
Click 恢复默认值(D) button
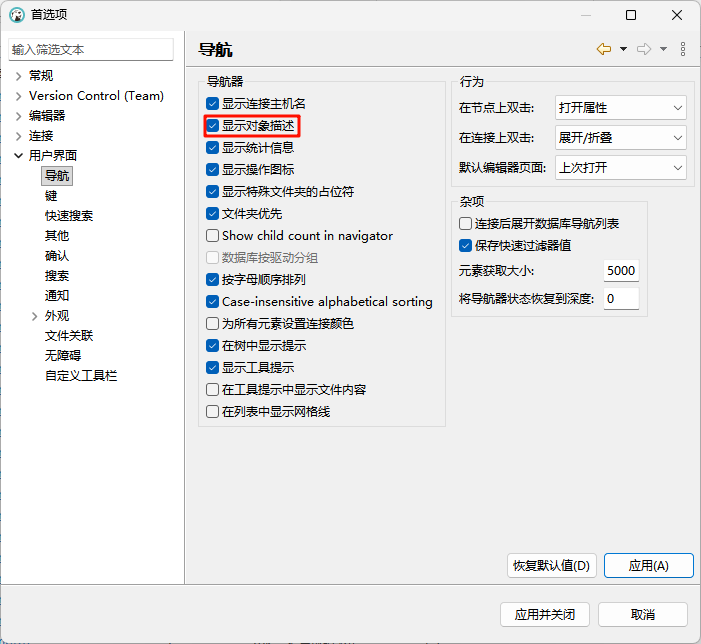coord(552,566)
